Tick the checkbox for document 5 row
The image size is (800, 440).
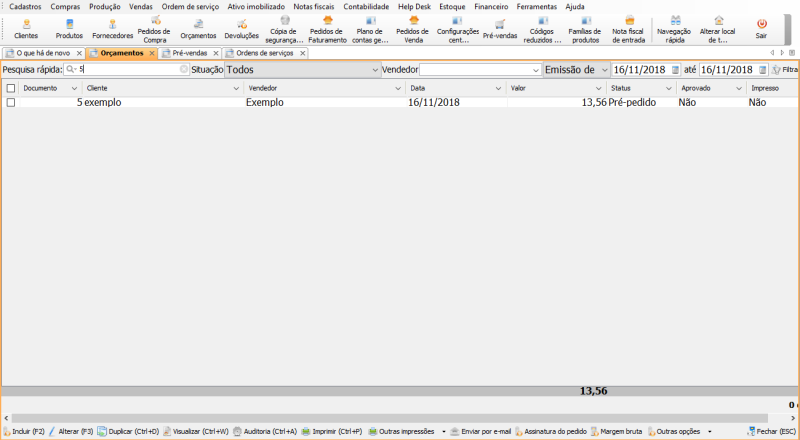[x=11, y=103]
